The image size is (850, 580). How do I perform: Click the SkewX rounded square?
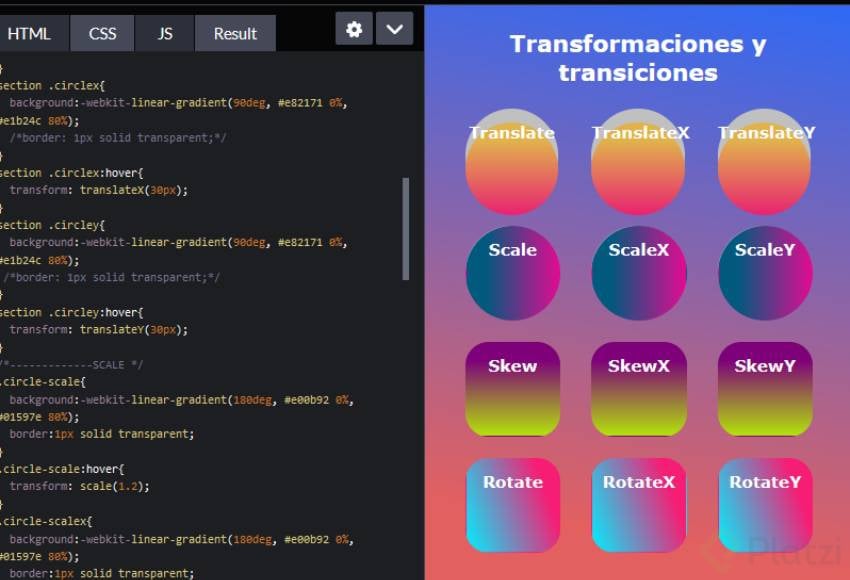(x=639, y=389)
